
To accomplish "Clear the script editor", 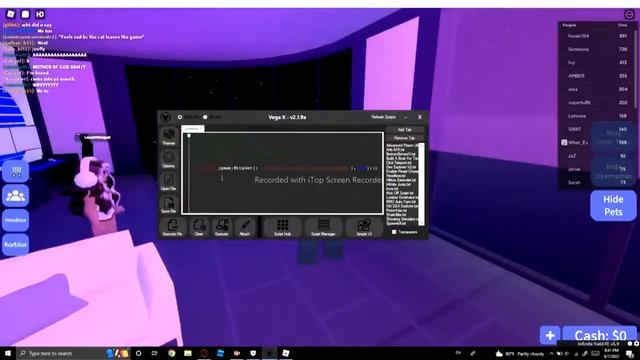I will [199, 227].
